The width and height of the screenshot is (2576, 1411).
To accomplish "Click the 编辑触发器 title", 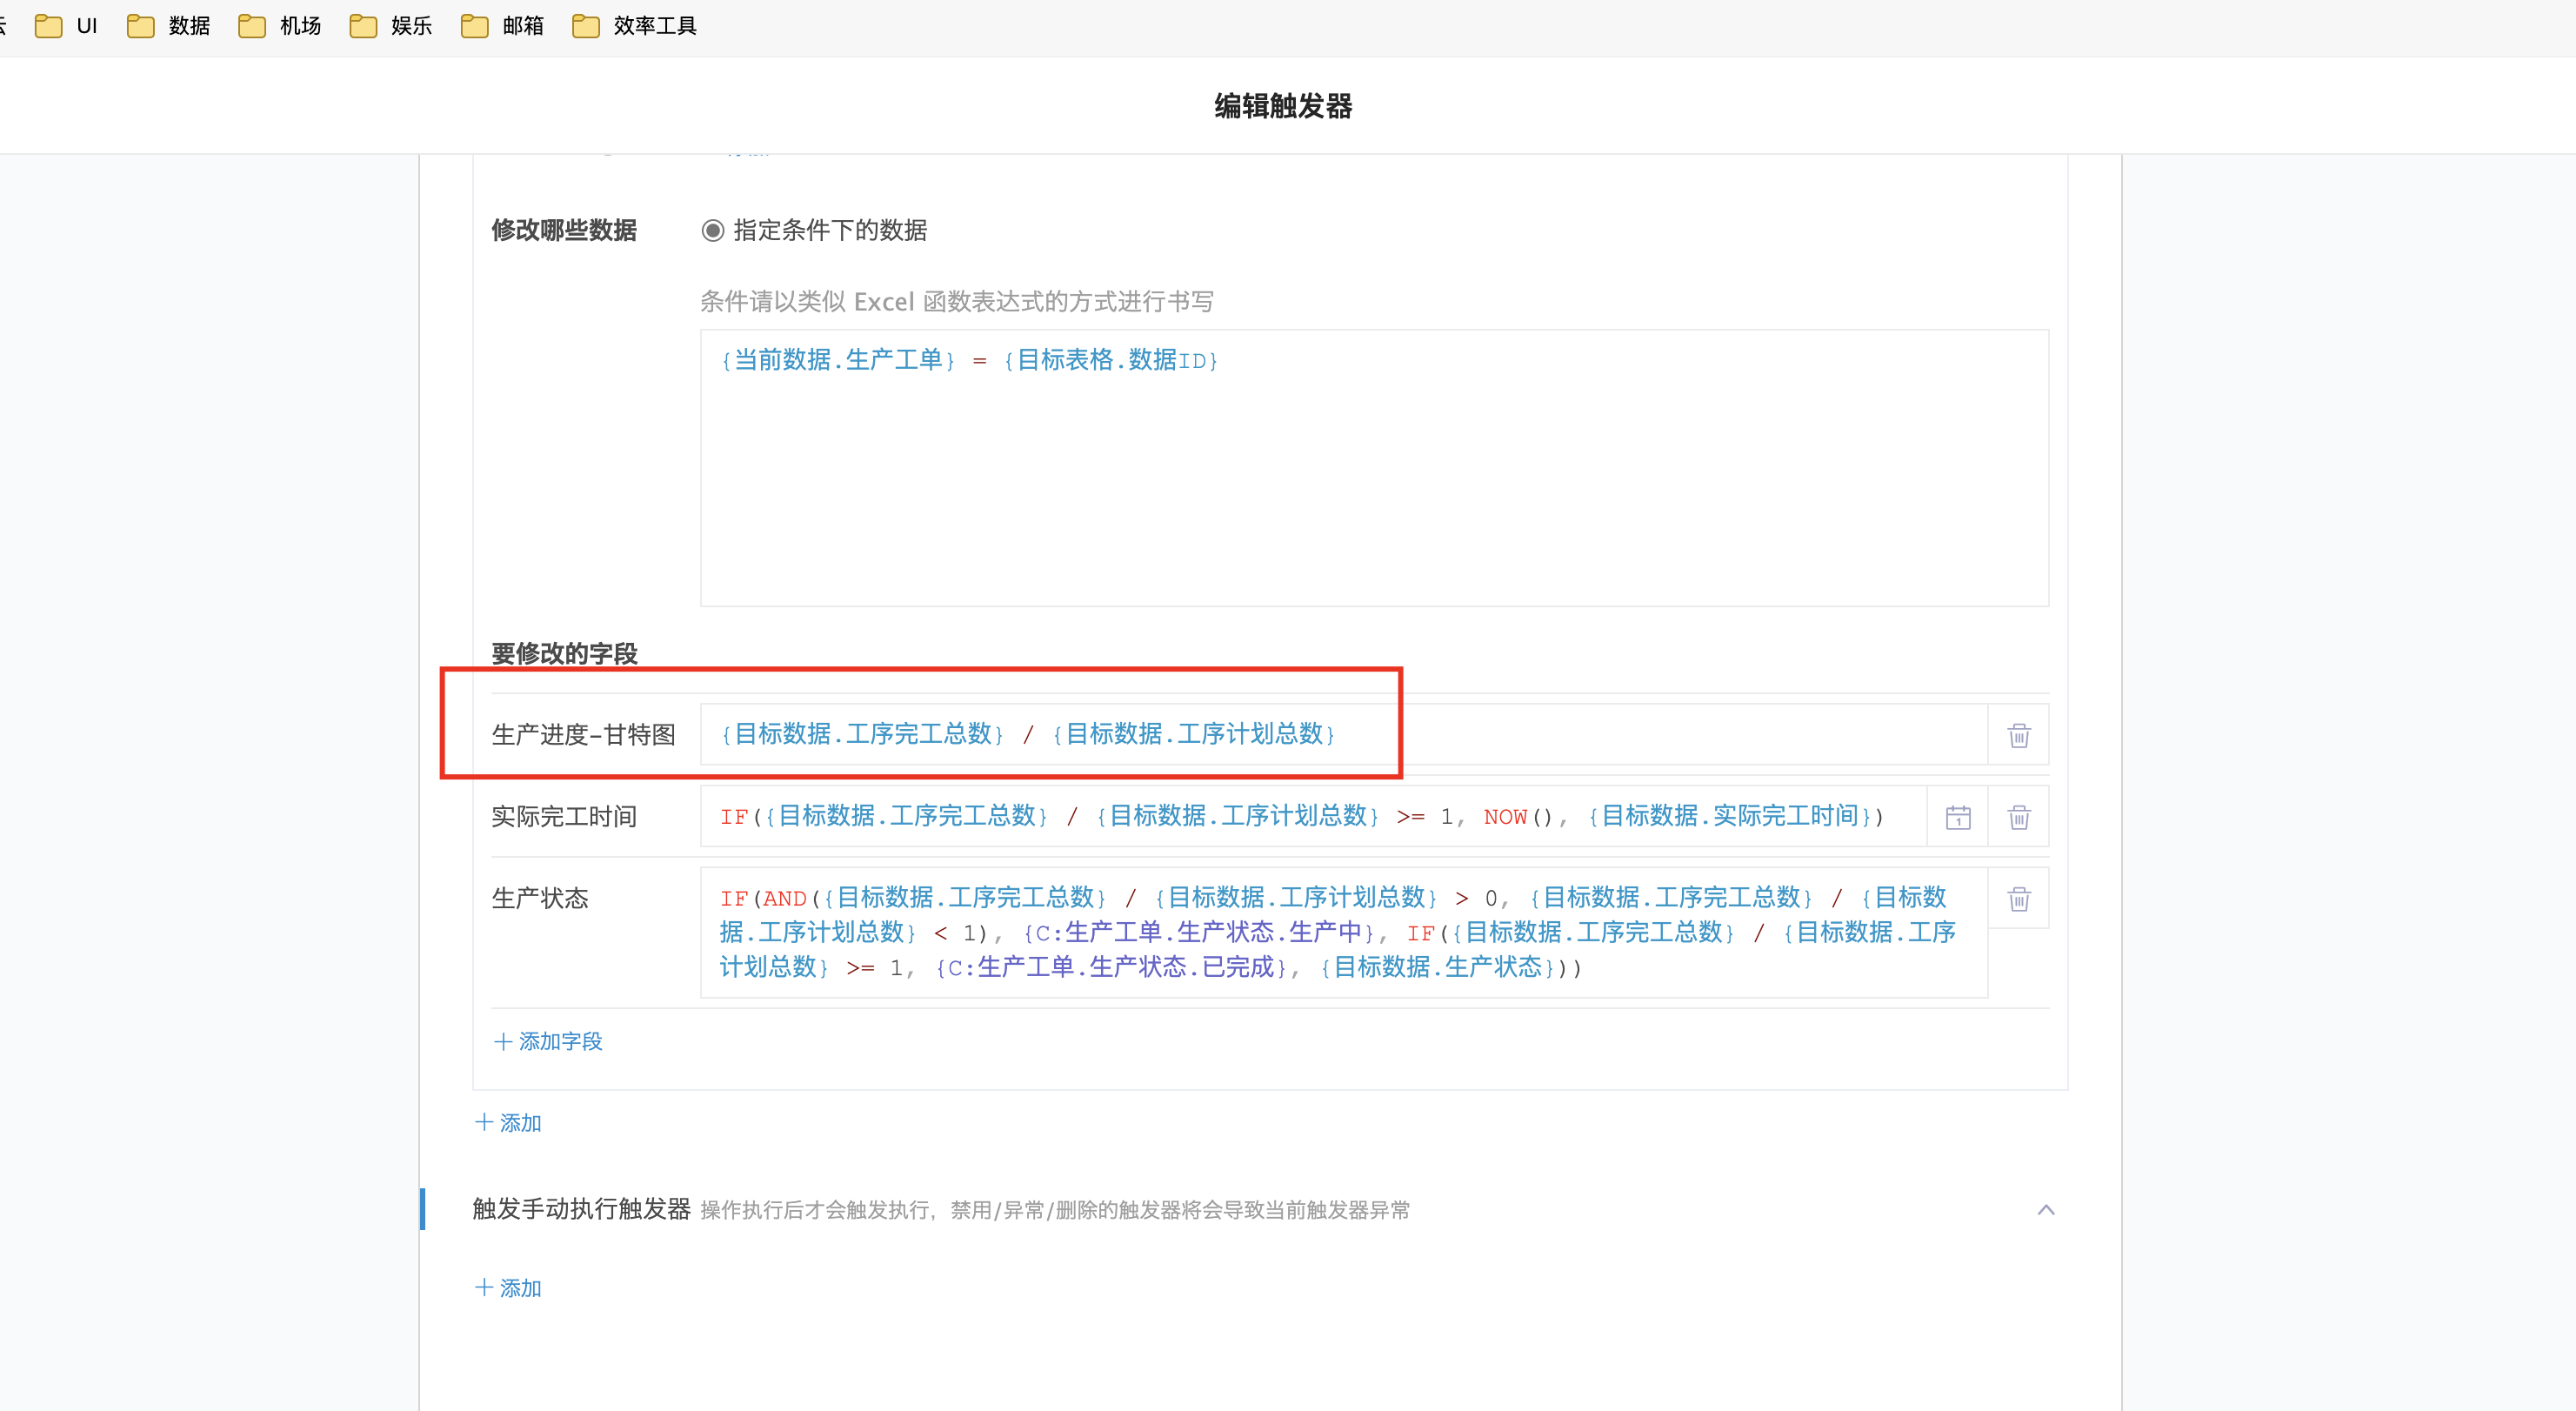I will pos(1283,106).
